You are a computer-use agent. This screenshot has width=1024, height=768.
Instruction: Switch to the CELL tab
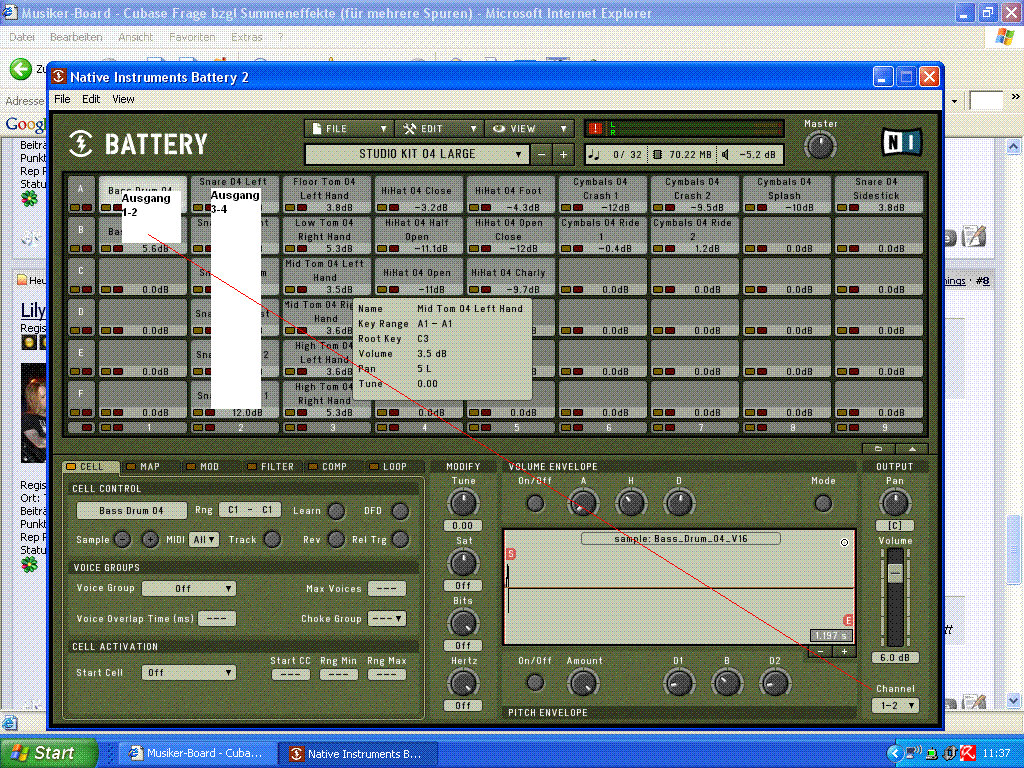pos(91,466)
